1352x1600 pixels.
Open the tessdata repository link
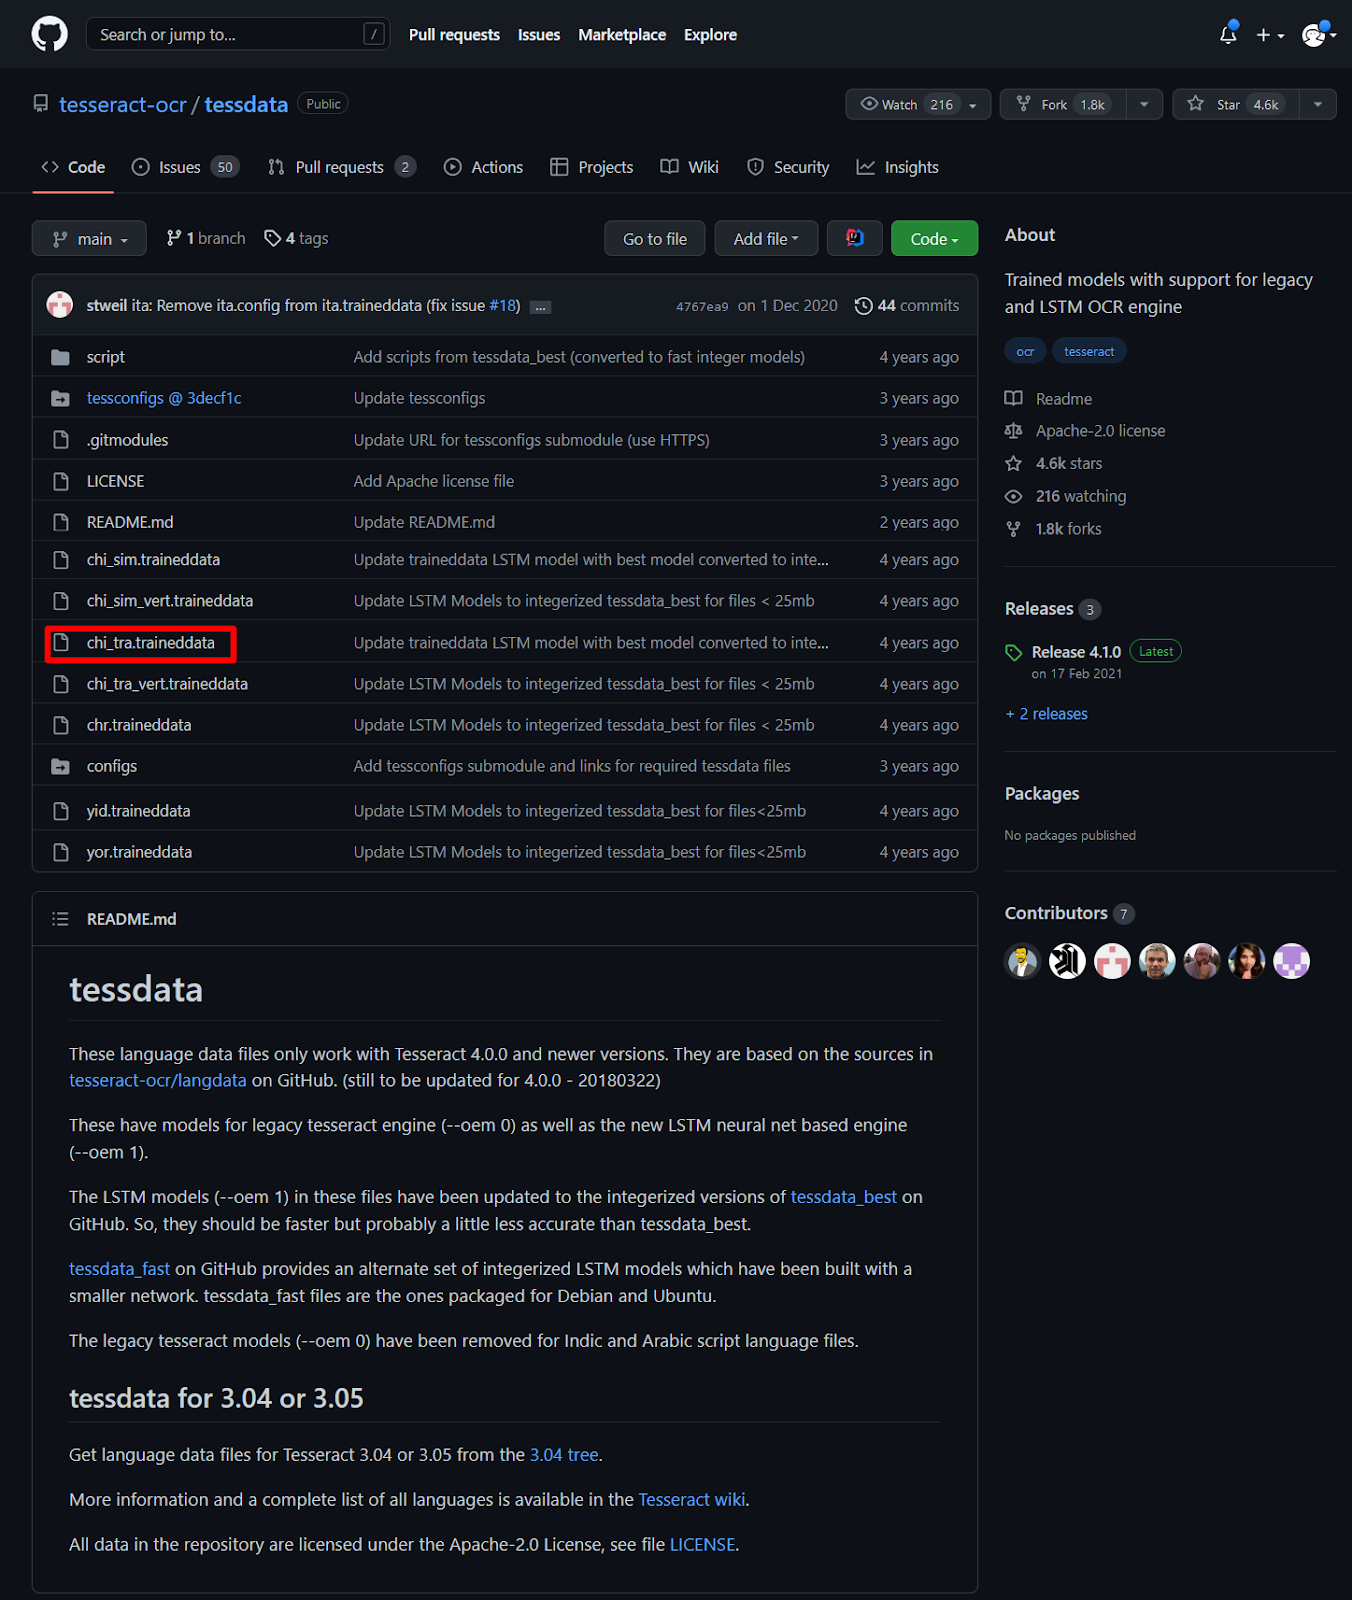click(246, 104)
